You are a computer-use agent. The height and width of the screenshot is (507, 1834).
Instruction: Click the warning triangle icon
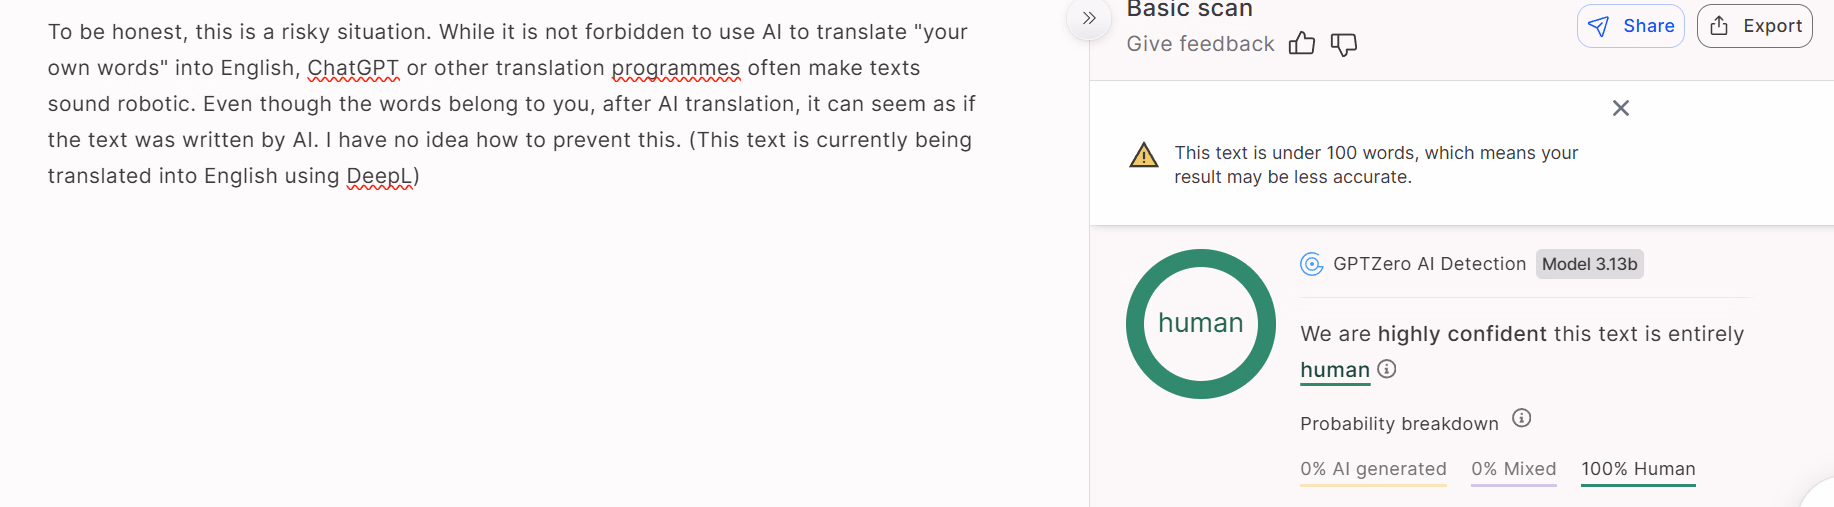pyautogui.click(x=1143, y=155)
